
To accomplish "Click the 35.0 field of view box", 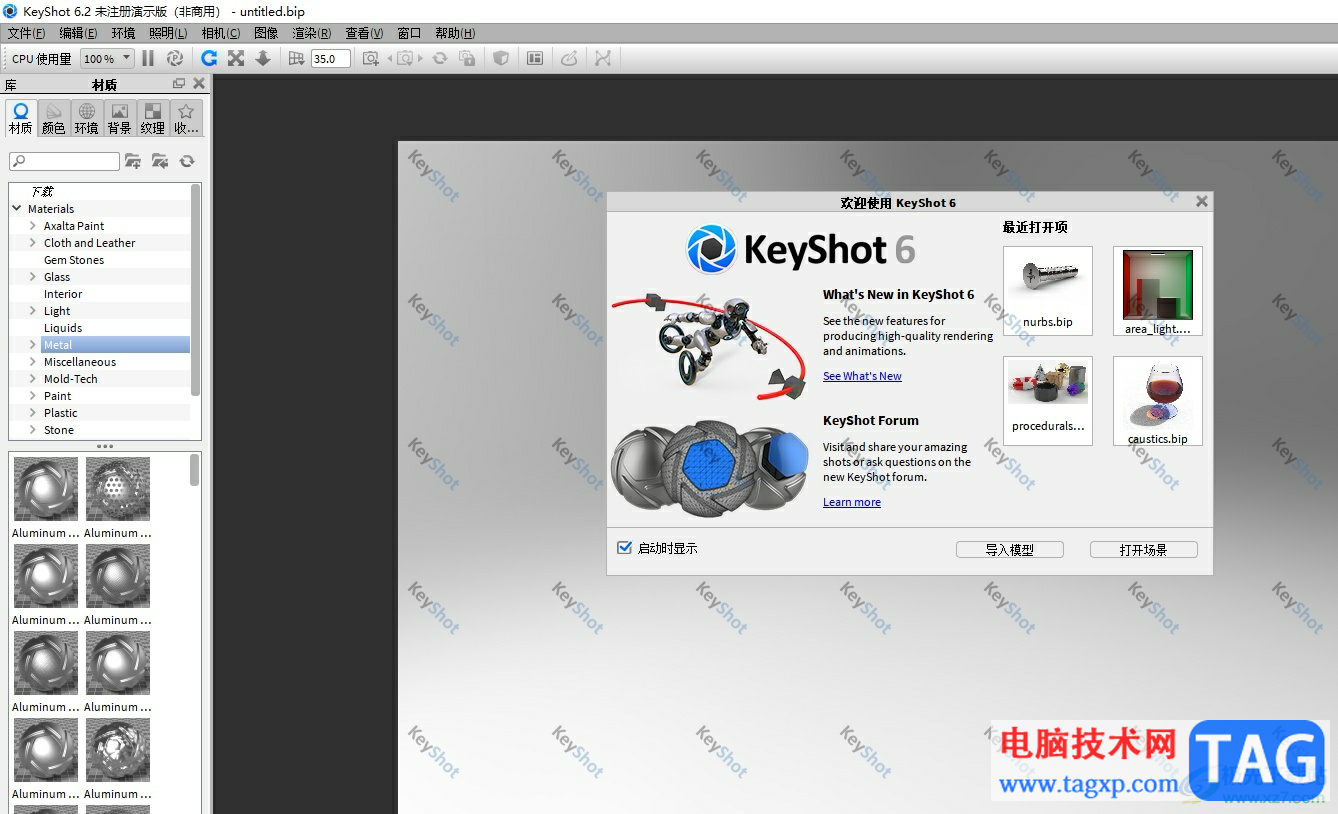I will click(331, 59).
